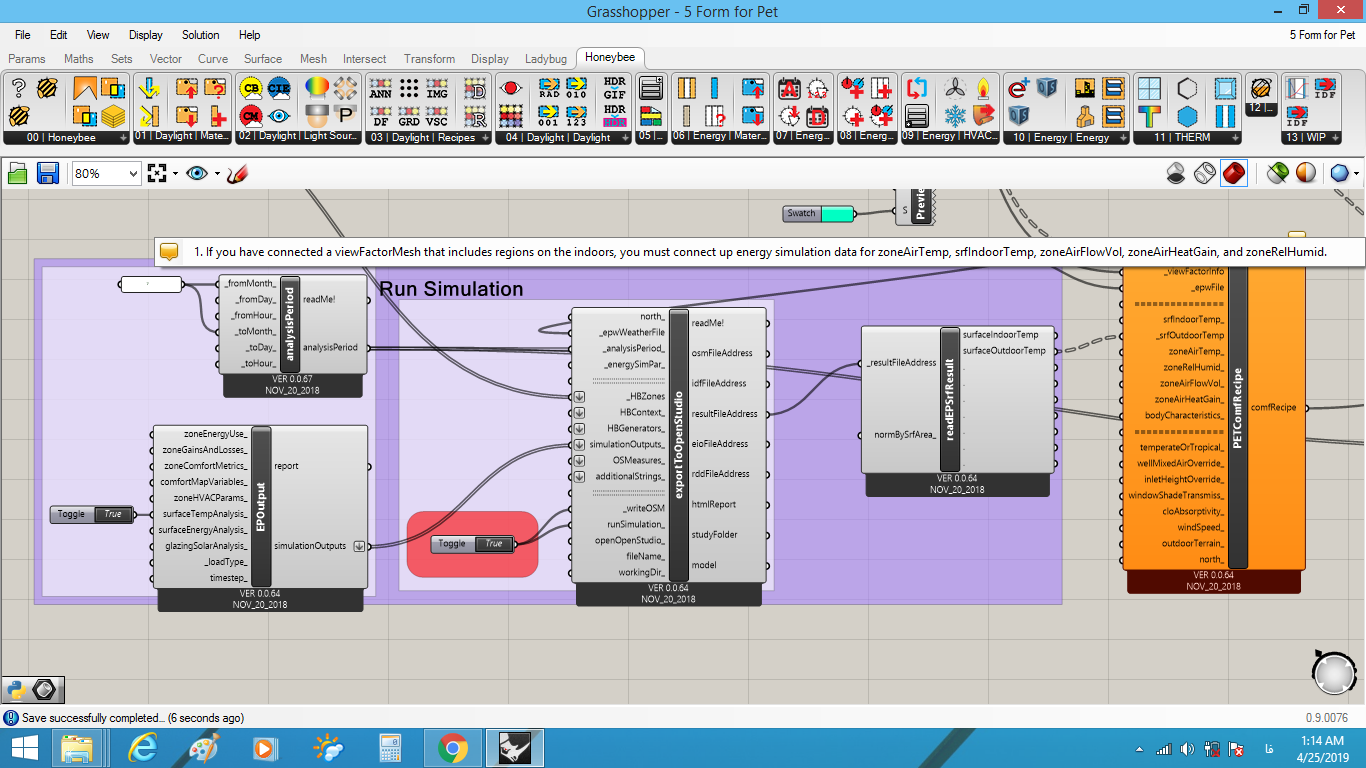The height and width of the screenshot is (768, 1366).
Task: Select the red shaded preview mode icon
Action: (1234, 173)
